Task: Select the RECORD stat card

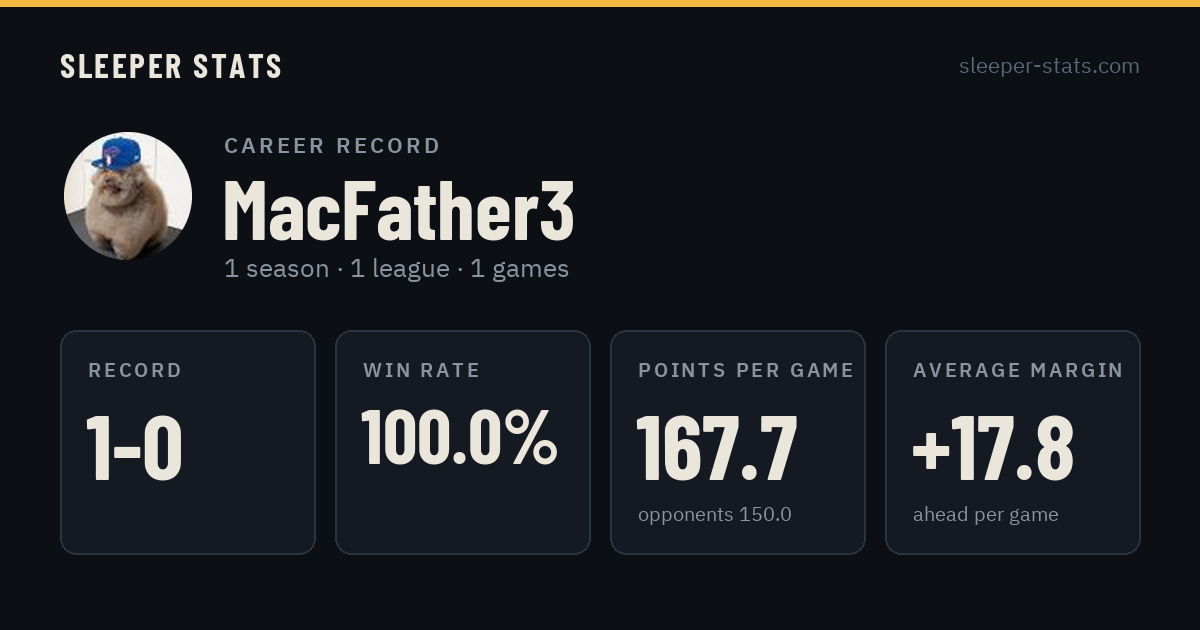Action: tap(188, 442)
